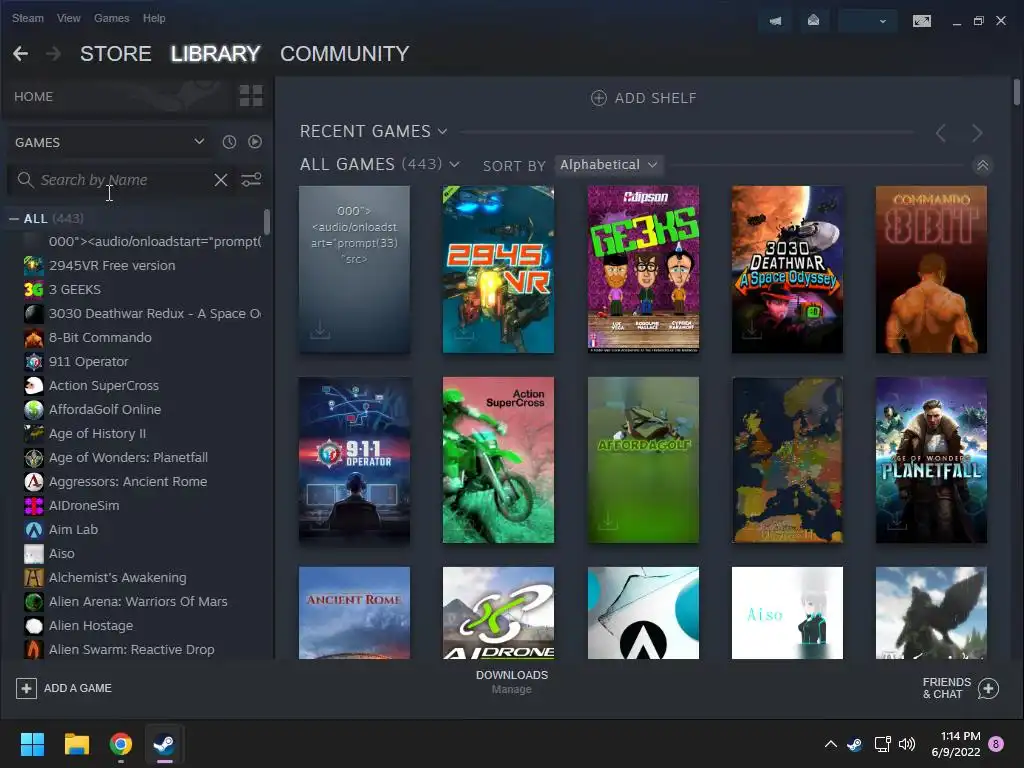
Task: Open All Games shelf dropdown
Action: (455, 164)
